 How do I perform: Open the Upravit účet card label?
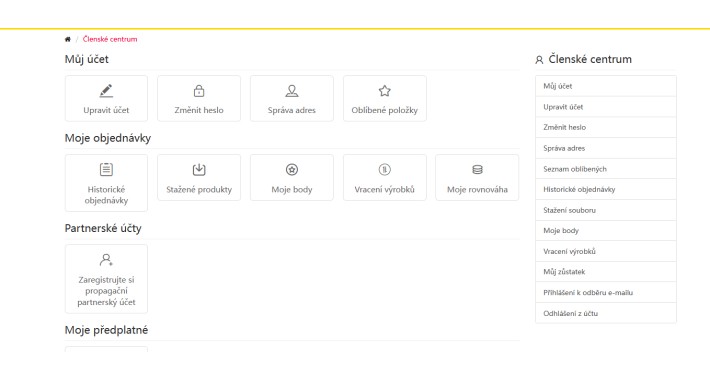106,110
